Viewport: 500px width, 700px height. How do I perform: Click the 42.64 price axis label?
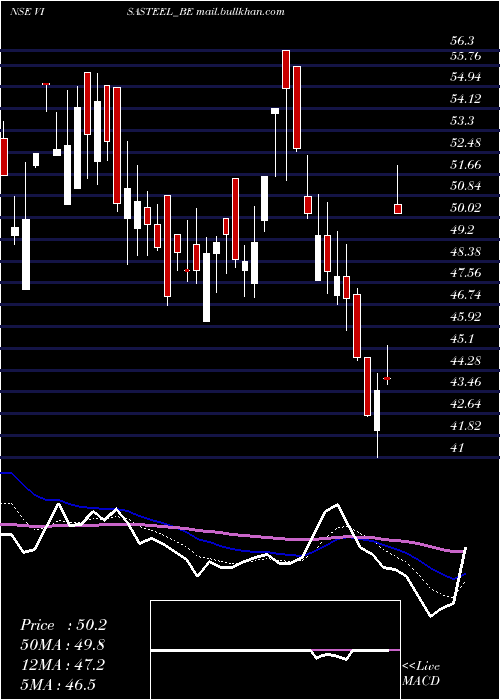[x=466, y=404]
